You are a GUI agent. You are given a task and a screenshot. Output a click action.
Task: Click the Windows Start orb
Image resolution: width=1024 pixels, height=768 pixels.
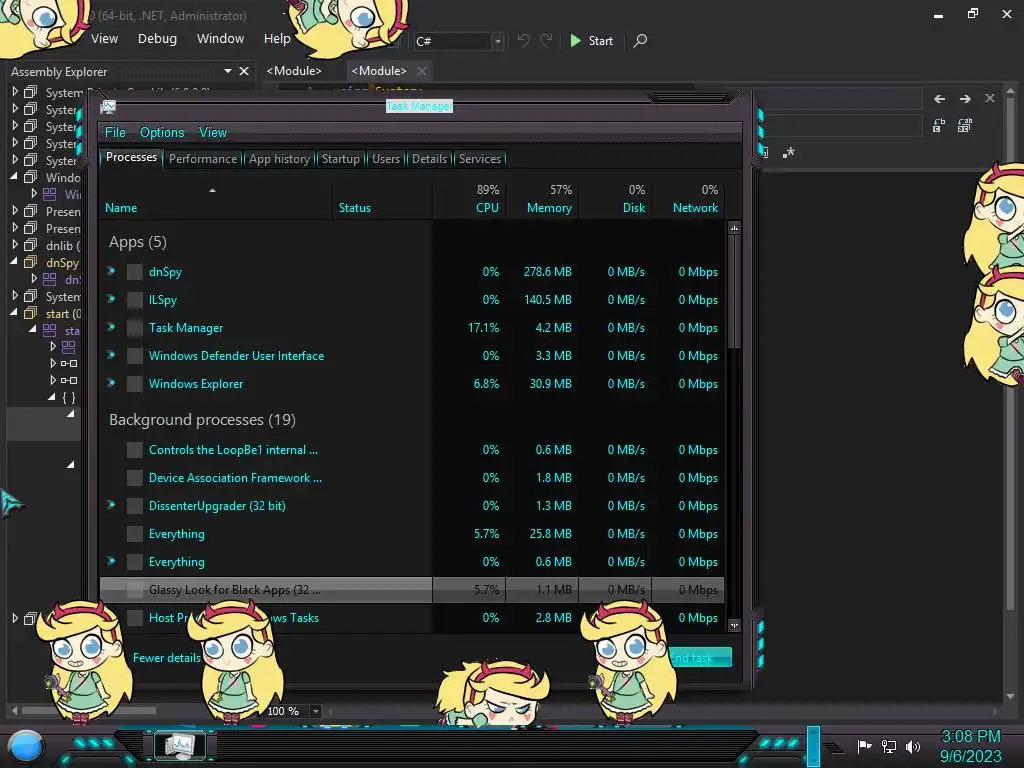click(26, 747)
